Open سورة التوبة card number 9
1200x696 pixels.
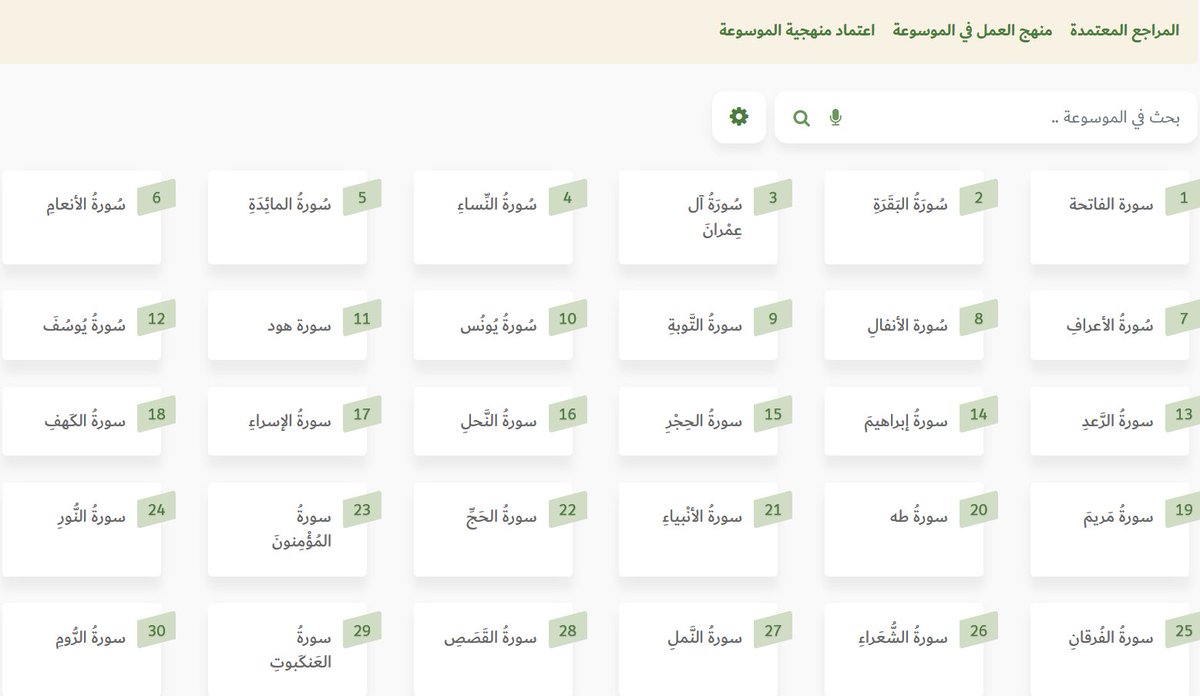[697, 325]
